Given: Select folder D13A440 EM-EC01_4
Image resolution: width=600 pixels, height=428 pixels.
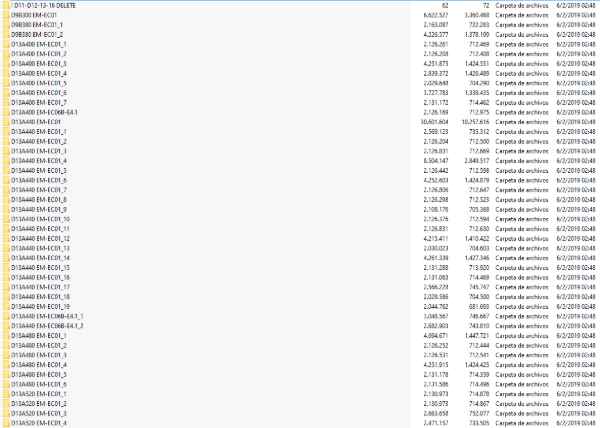Looking at the screenshot, I should pyautogui.click(x=39, y=160).
